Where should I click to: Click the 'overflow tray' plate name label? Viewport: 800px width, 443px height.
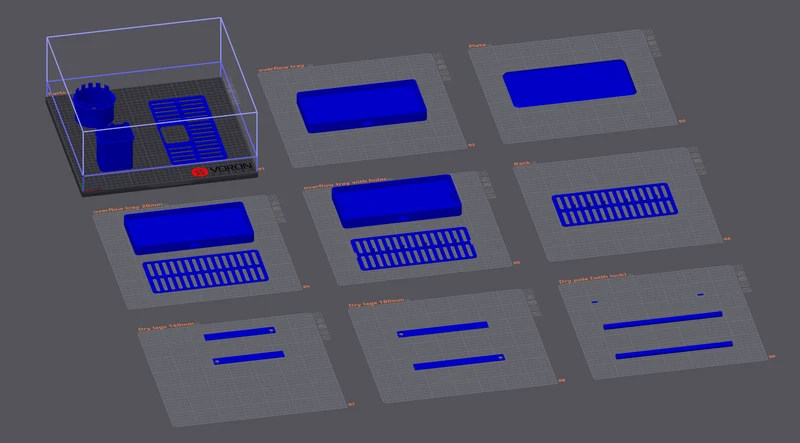[x=281, y=67]
